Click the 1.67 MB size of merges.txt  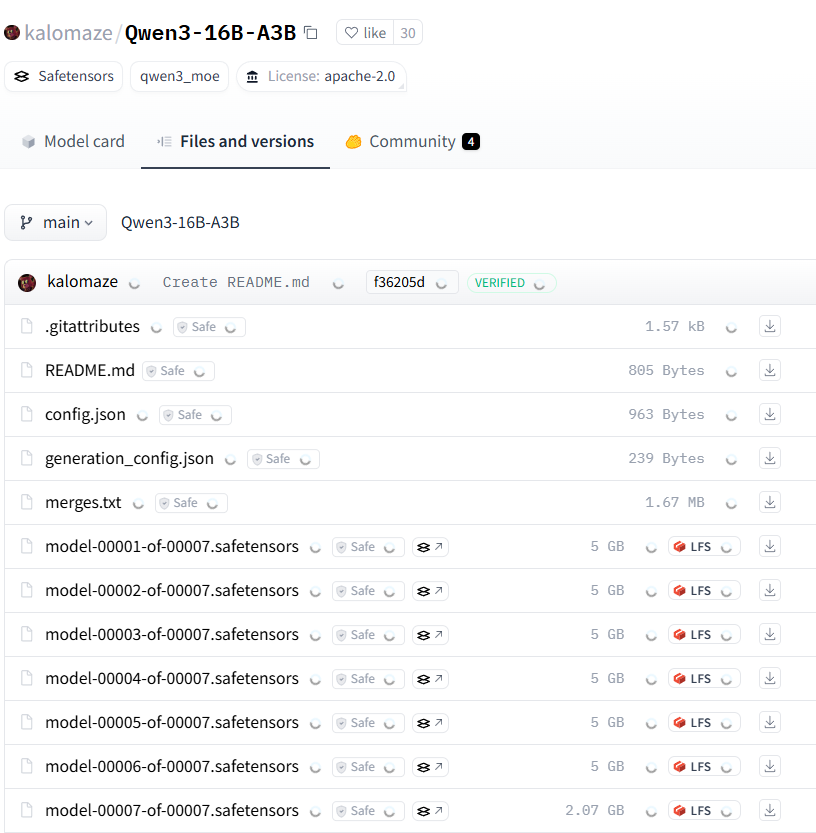[x=675, y=503]
